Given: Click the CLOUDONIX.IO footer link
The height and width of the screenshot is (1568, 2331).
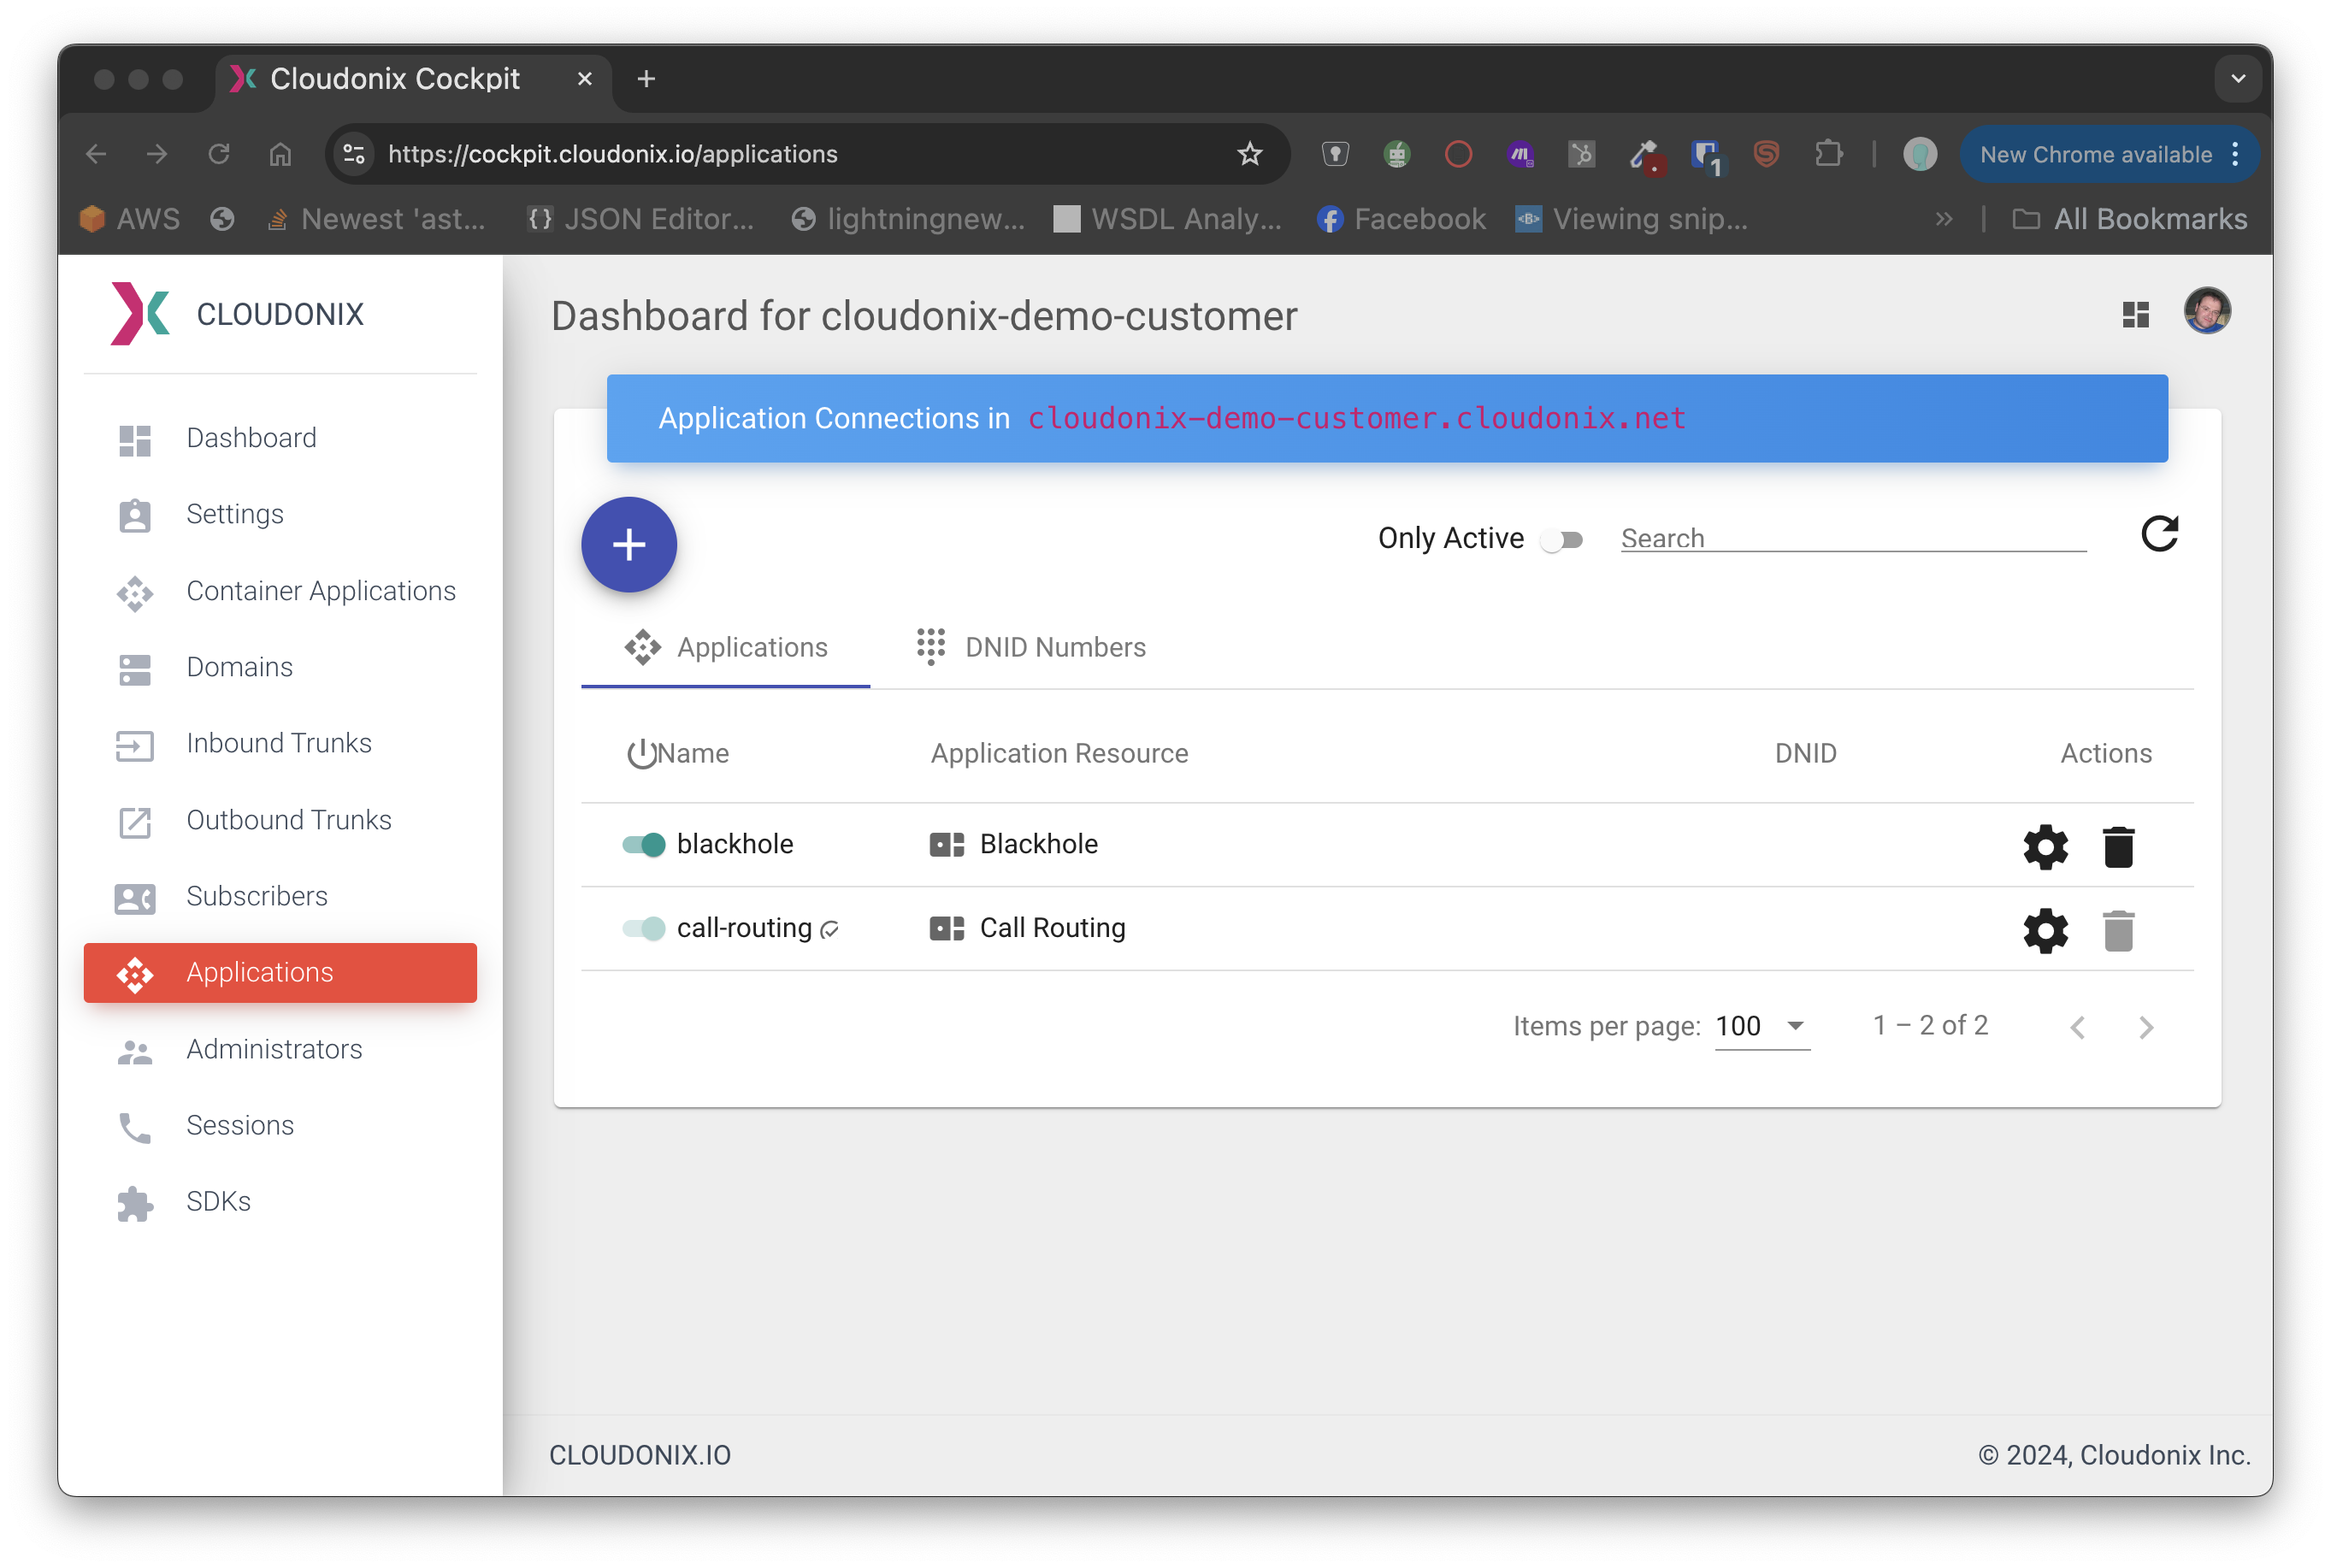Looking at the screenshot, I should click(640, 1455).
